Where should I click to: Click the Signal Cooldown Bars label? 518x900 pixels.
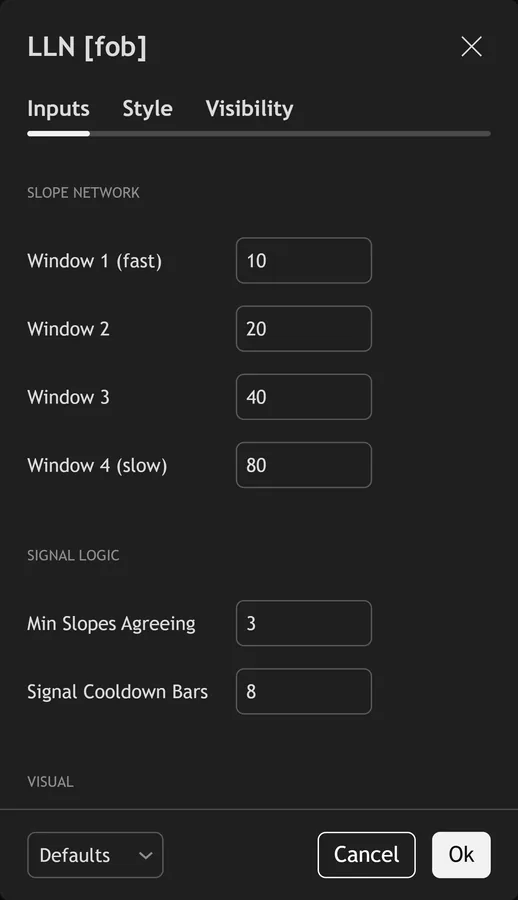click(x=118, y=692)
